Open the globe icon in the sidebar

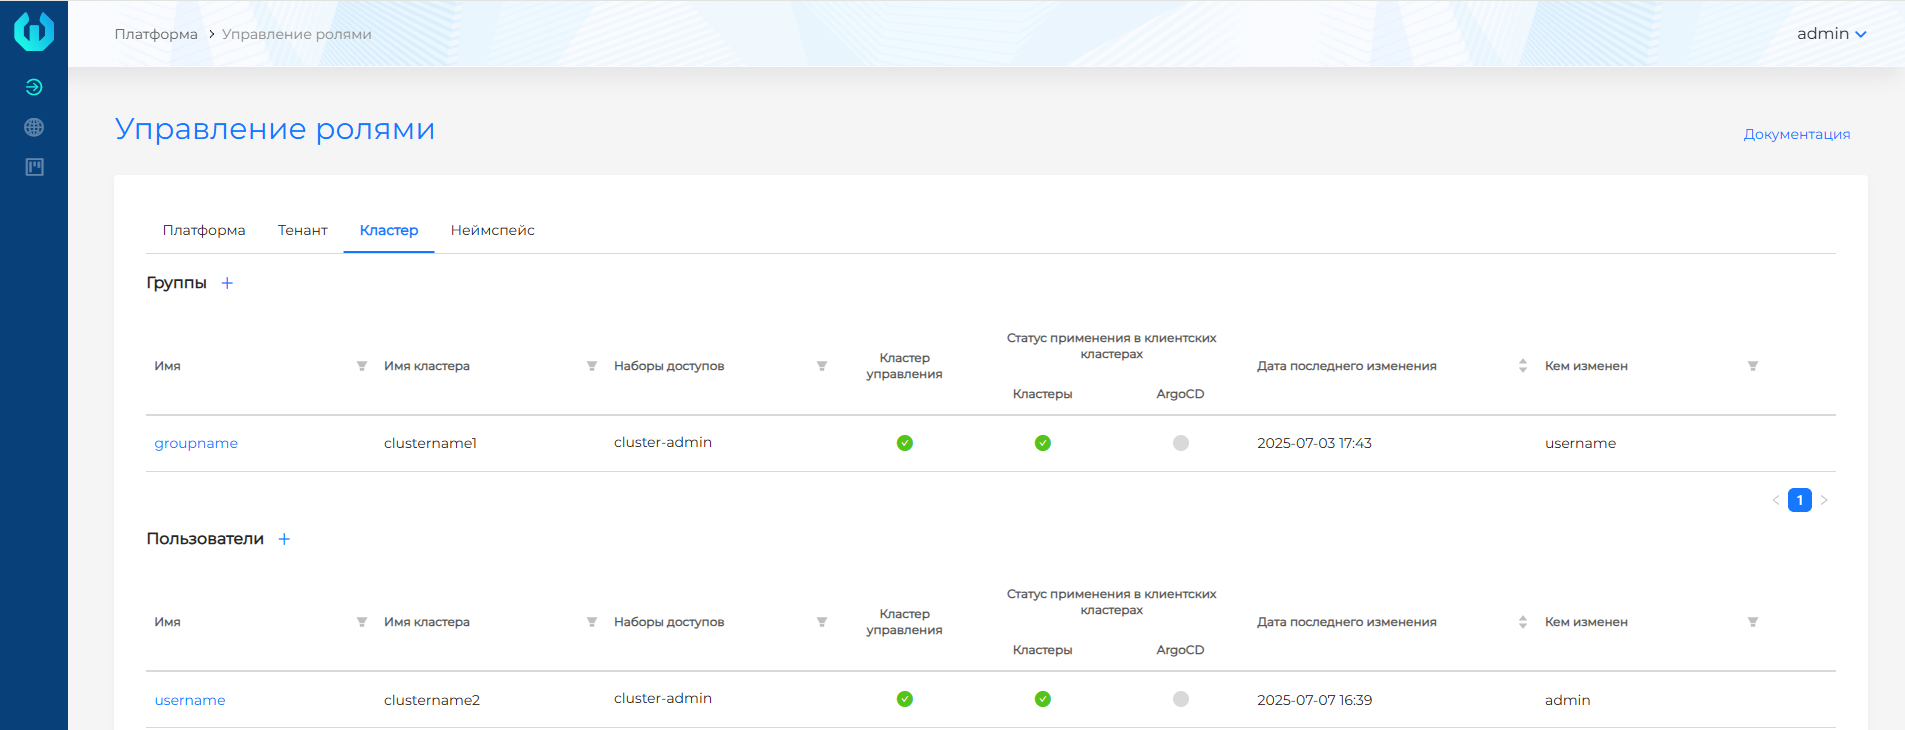[x=34, y=127]
